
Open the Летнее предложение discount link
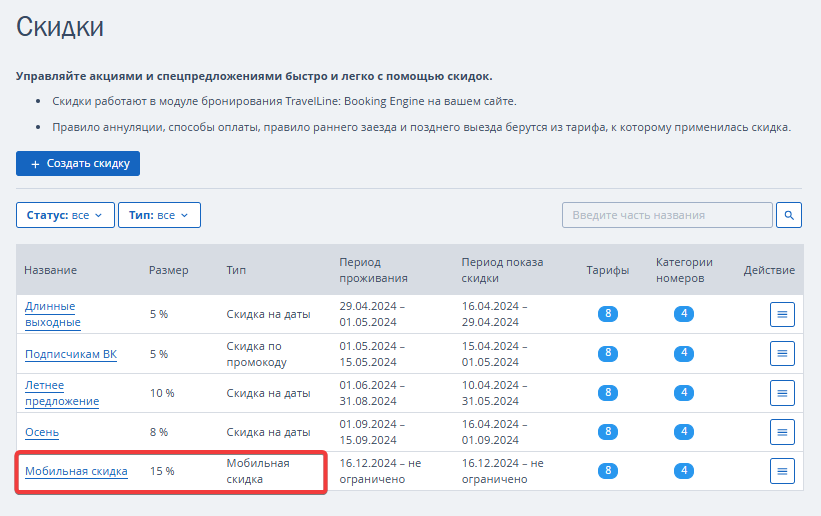[x=62, y=393]
